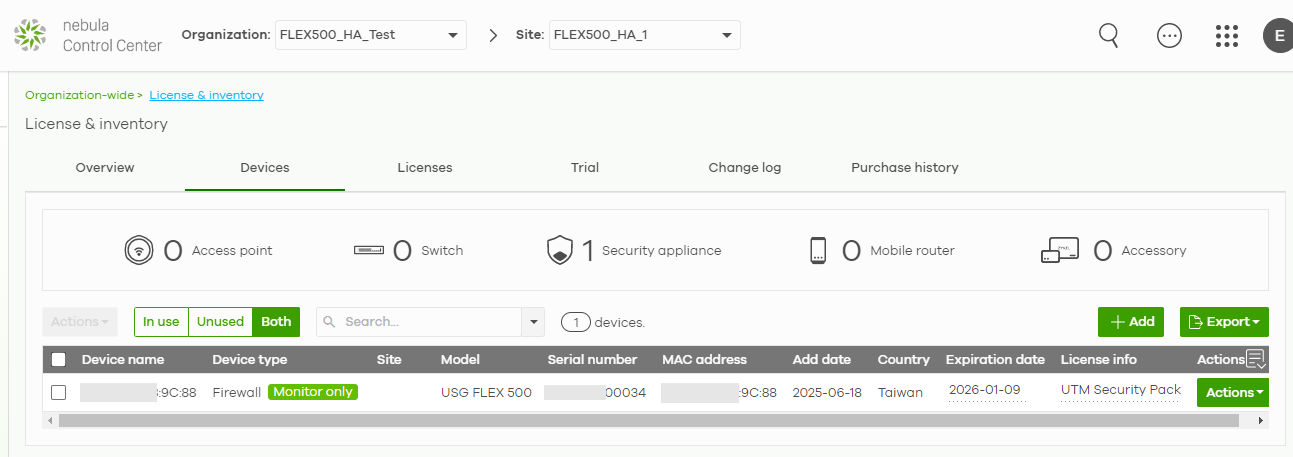Sort by Country column header

pos(904,359)
